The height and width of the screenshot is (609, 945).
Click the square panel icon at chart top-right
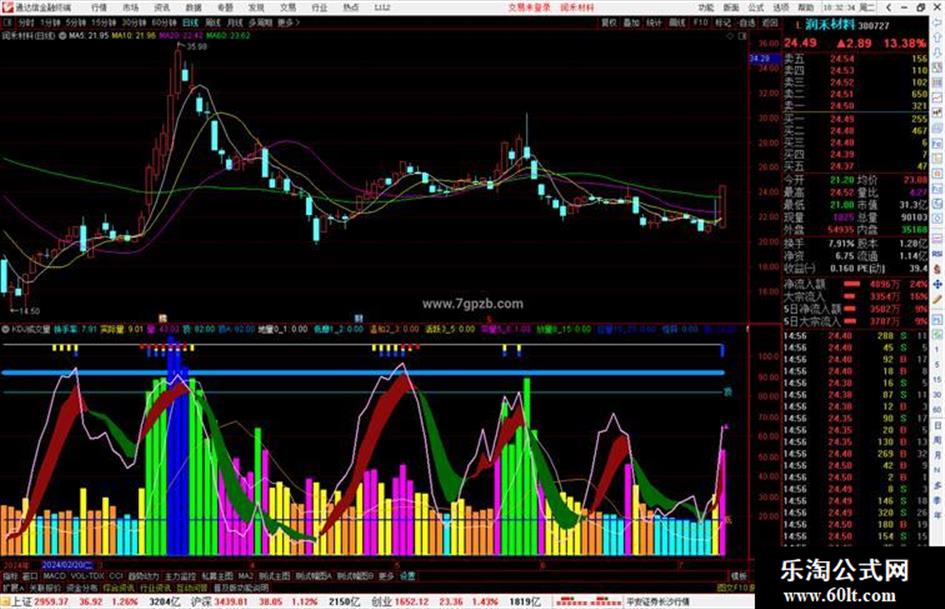click(742, 36)
